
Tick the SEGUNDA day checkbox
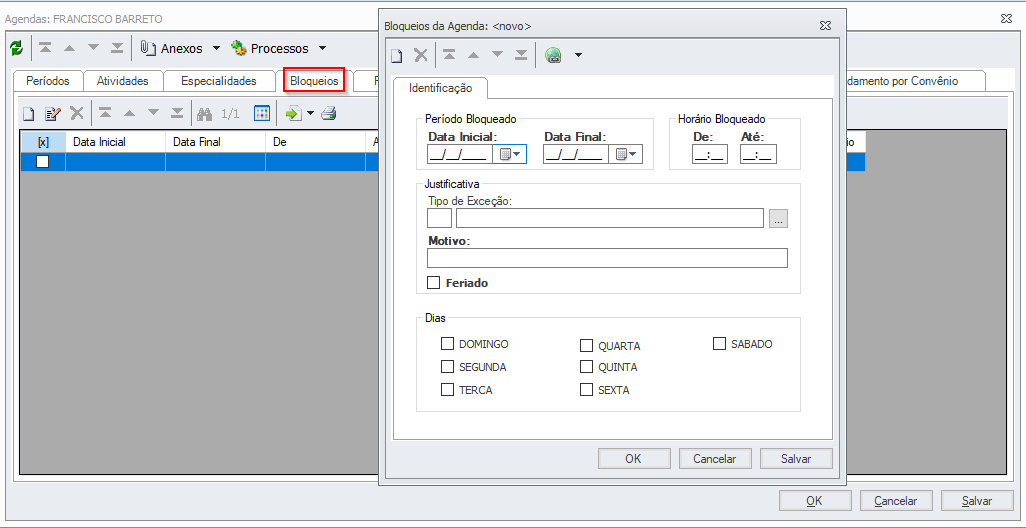tap(448, 366)
